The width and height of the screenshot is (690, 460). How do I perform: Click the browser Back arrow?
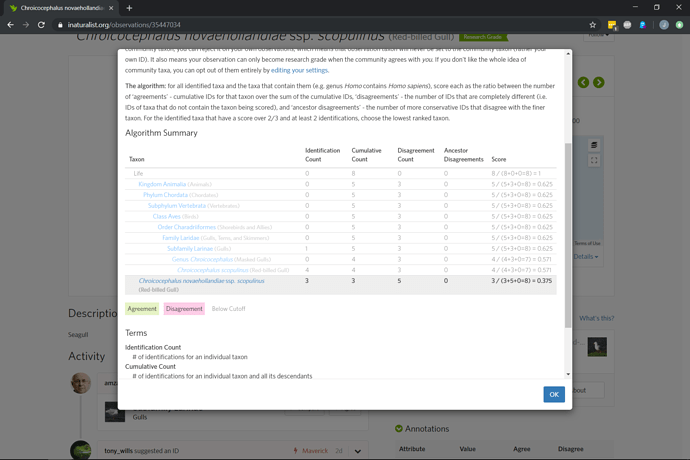(11, 25)
